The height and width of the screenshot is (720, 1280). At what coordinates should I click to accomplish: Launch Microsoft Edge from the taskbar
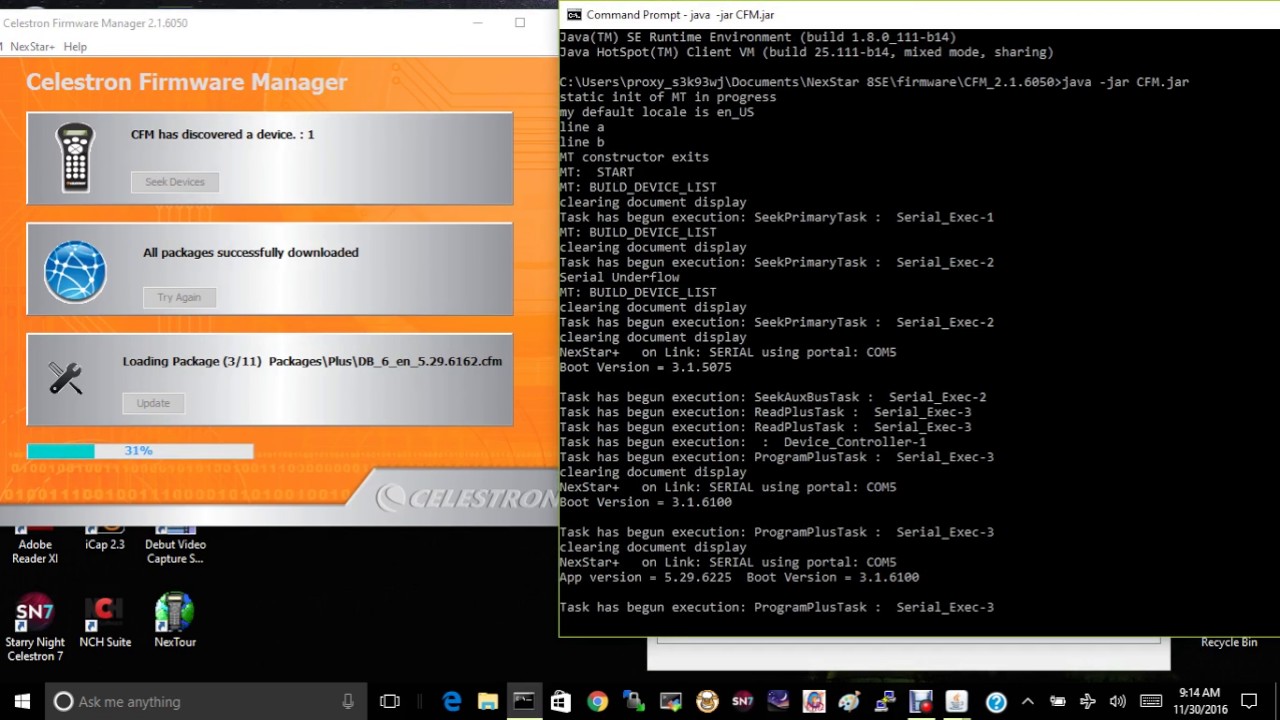tap(452, 701)
